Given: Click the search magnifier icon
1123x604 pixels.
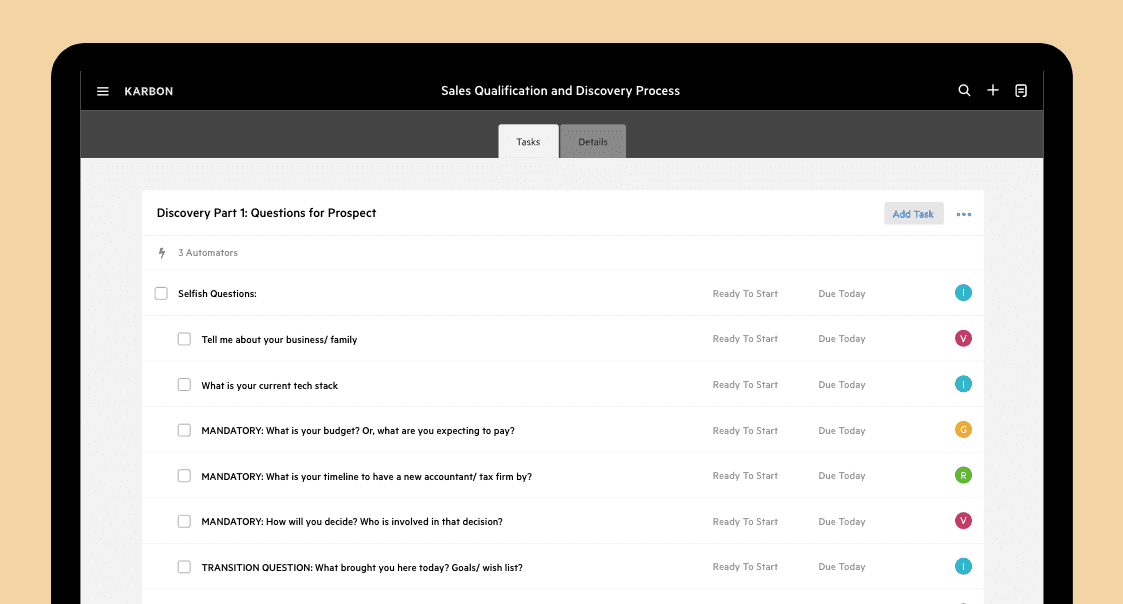Looking at the screenshot, I should point(964,91).
